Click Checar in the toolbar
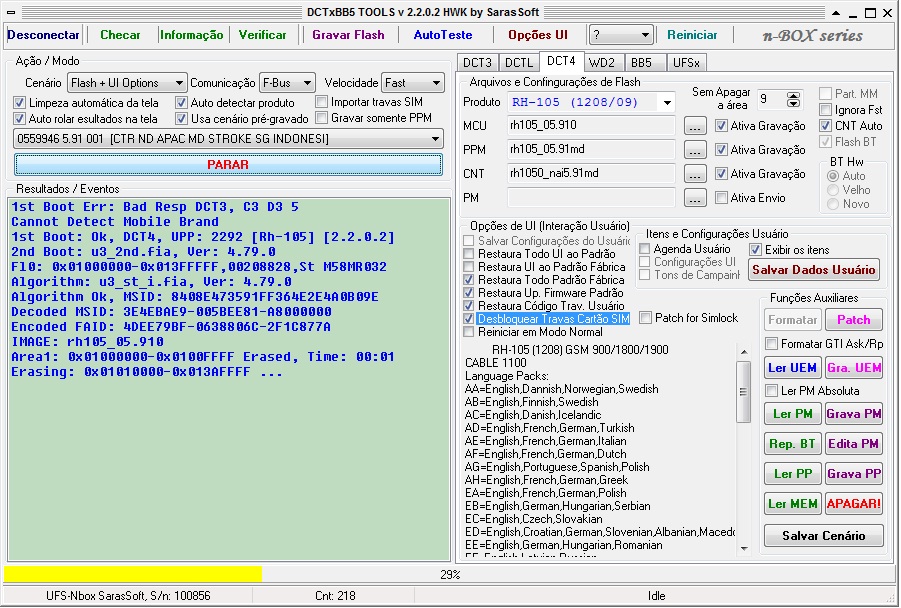The image size is (901, 608). tap(120, 35)
